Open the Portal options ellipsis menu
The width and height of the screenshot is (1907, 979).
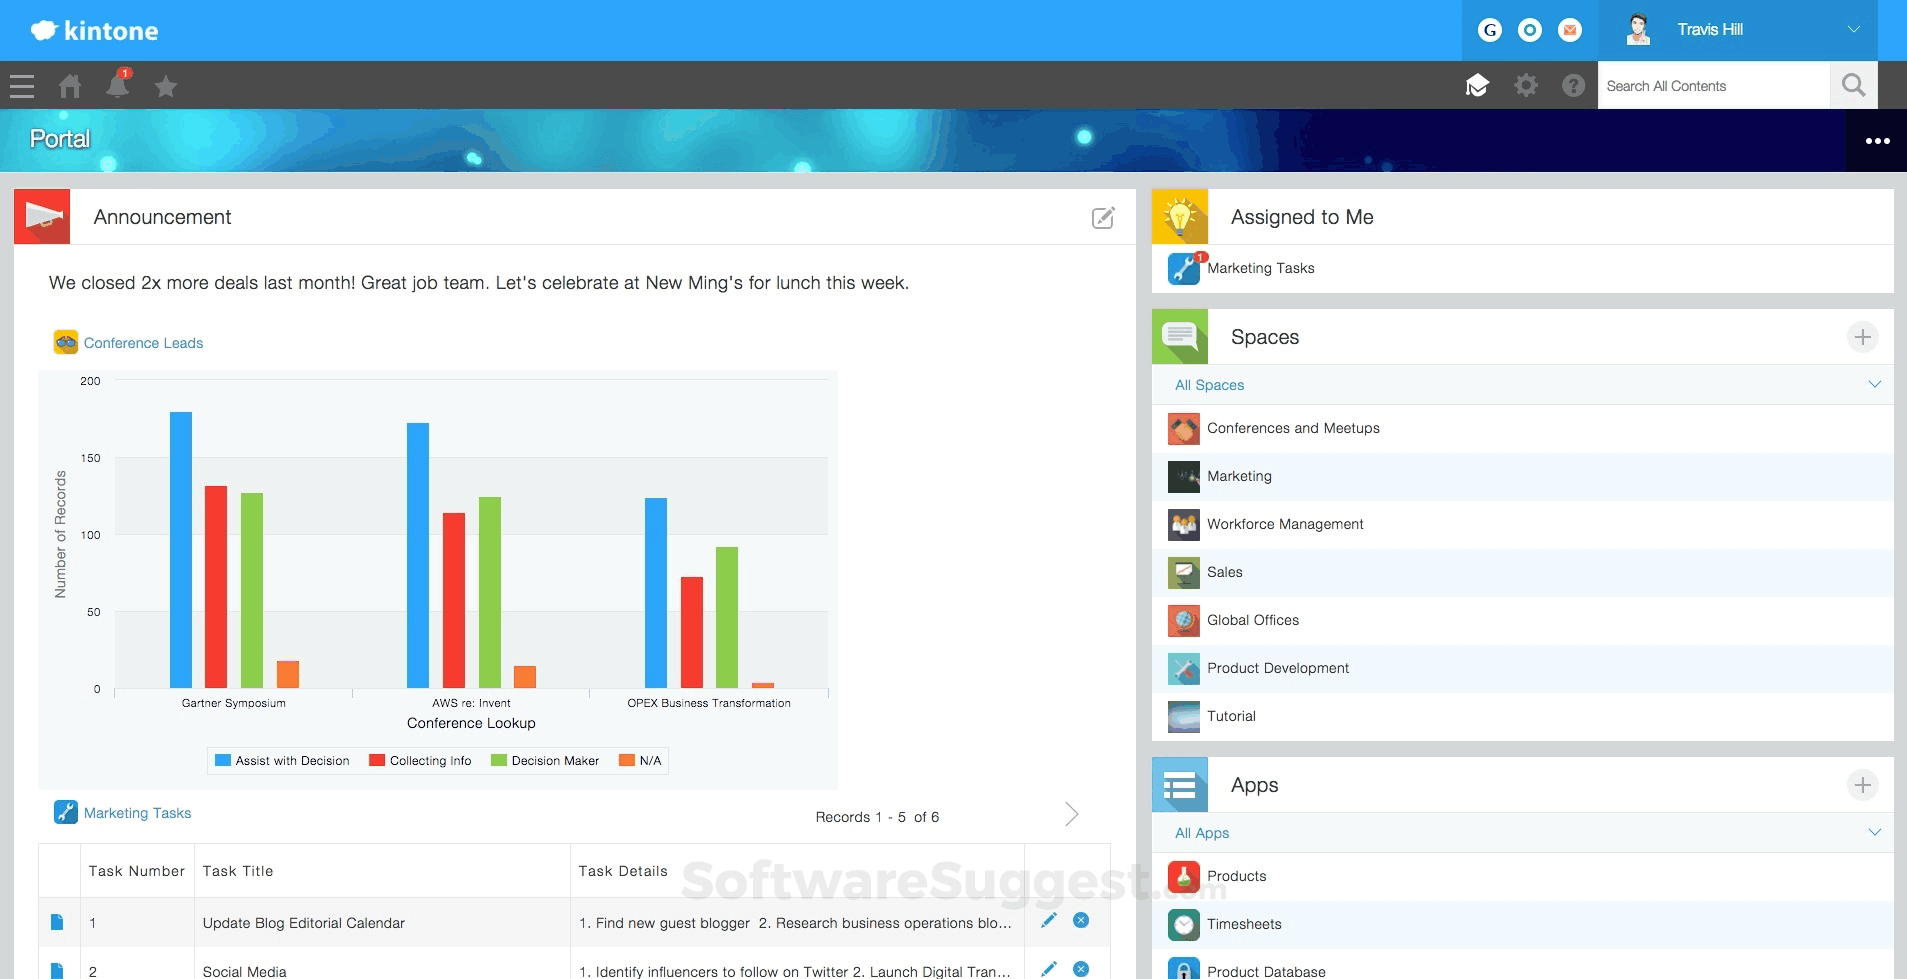(x=1877, y=140)
